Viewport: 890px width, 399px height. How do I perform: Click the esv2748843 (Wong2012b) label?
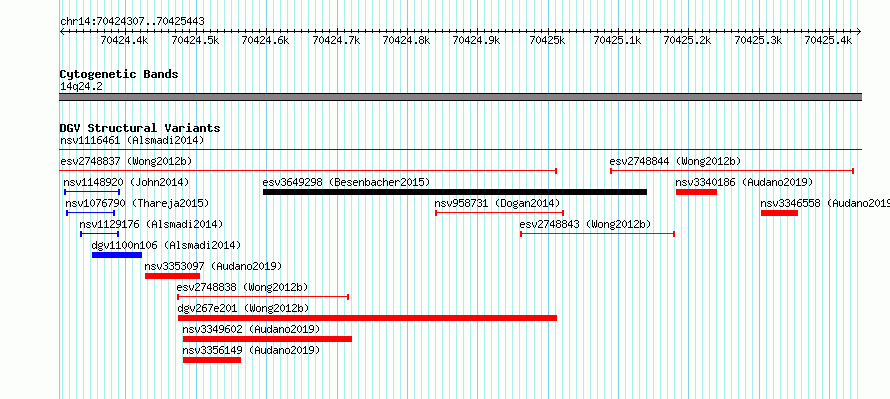(585, 224)
